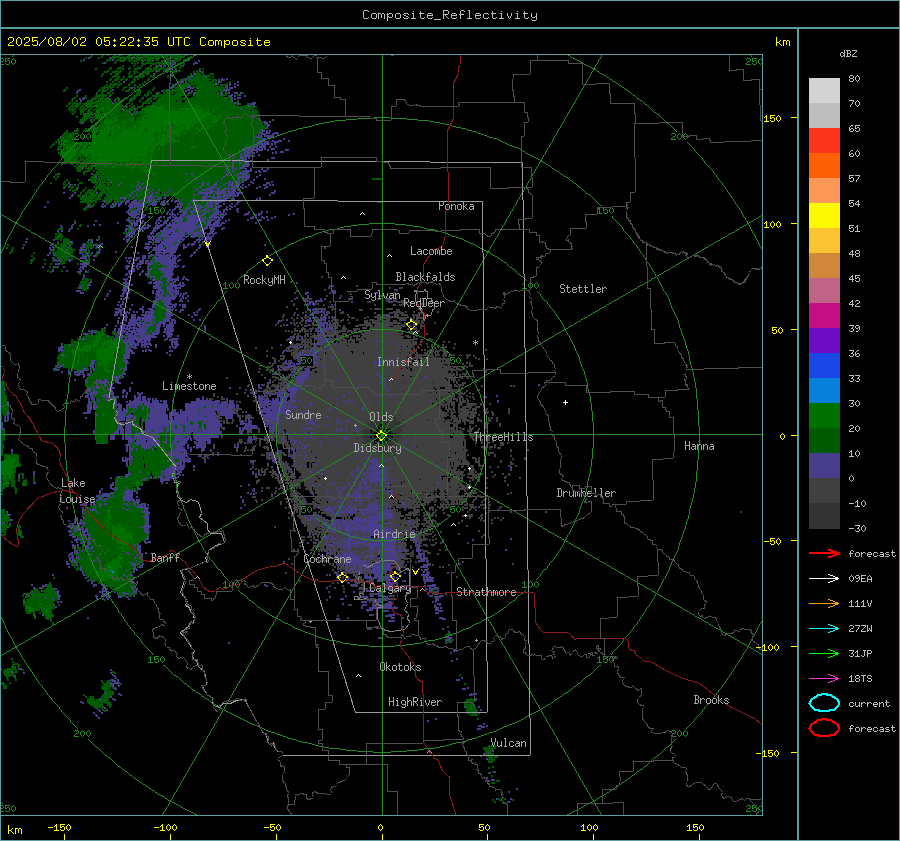Viewport: 900px width, 841px height.
Task: Click the red forecast ellipse legend icon
Action: 824,728
